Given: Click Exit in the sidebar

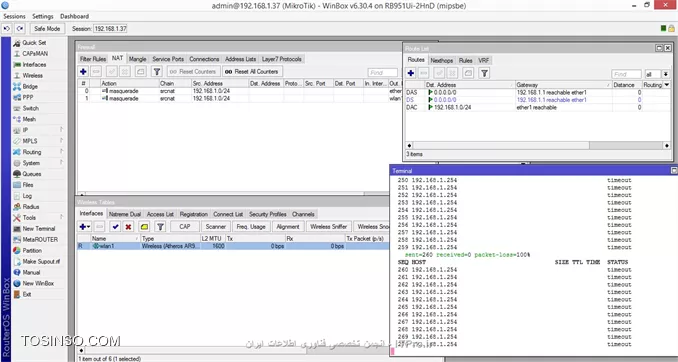Looking at the screenshot, I should point(27,295).
